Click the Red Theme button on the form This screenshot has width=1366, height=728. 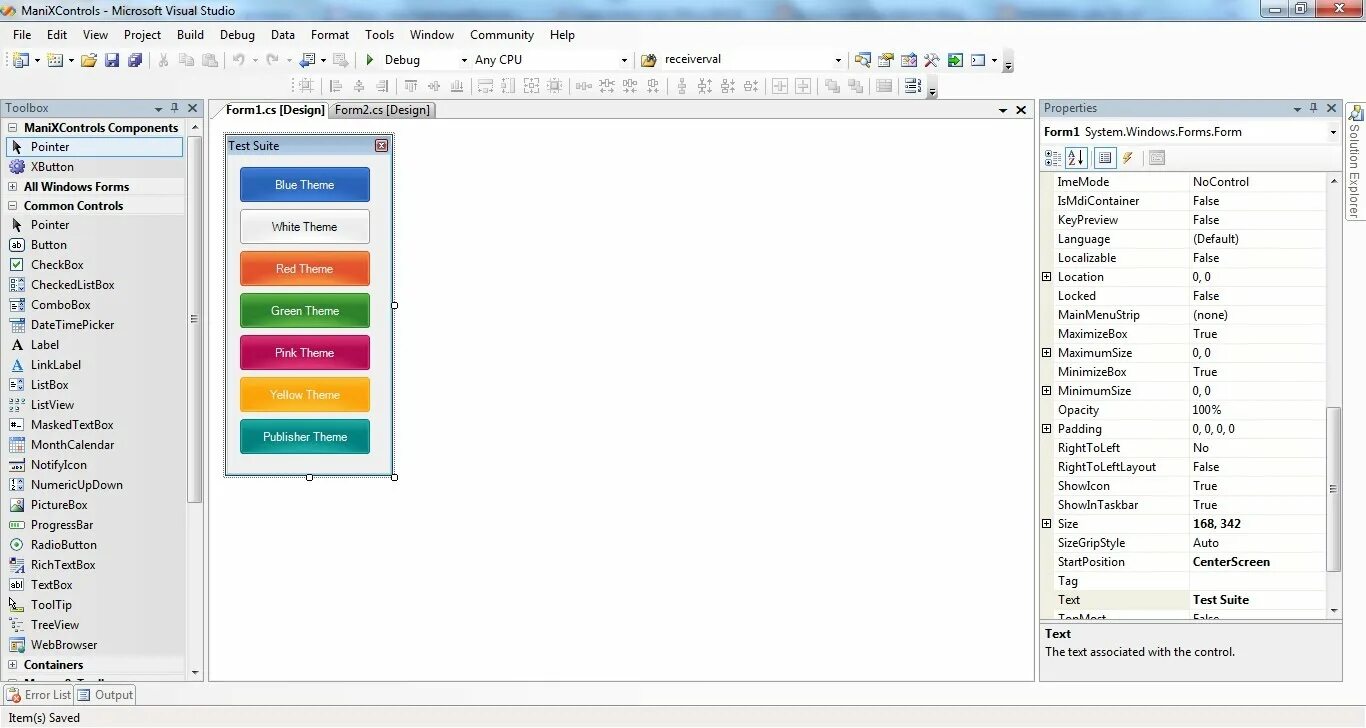click(x=305, y=269)
